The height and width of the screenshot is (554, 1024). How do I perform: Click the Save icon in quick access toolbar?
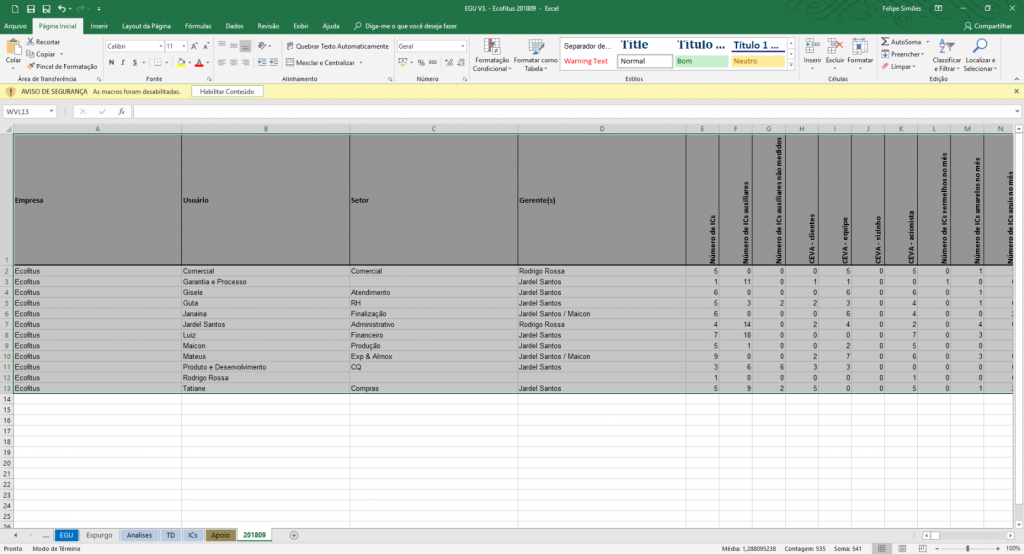pyautogui.click(x=31, y=8)
